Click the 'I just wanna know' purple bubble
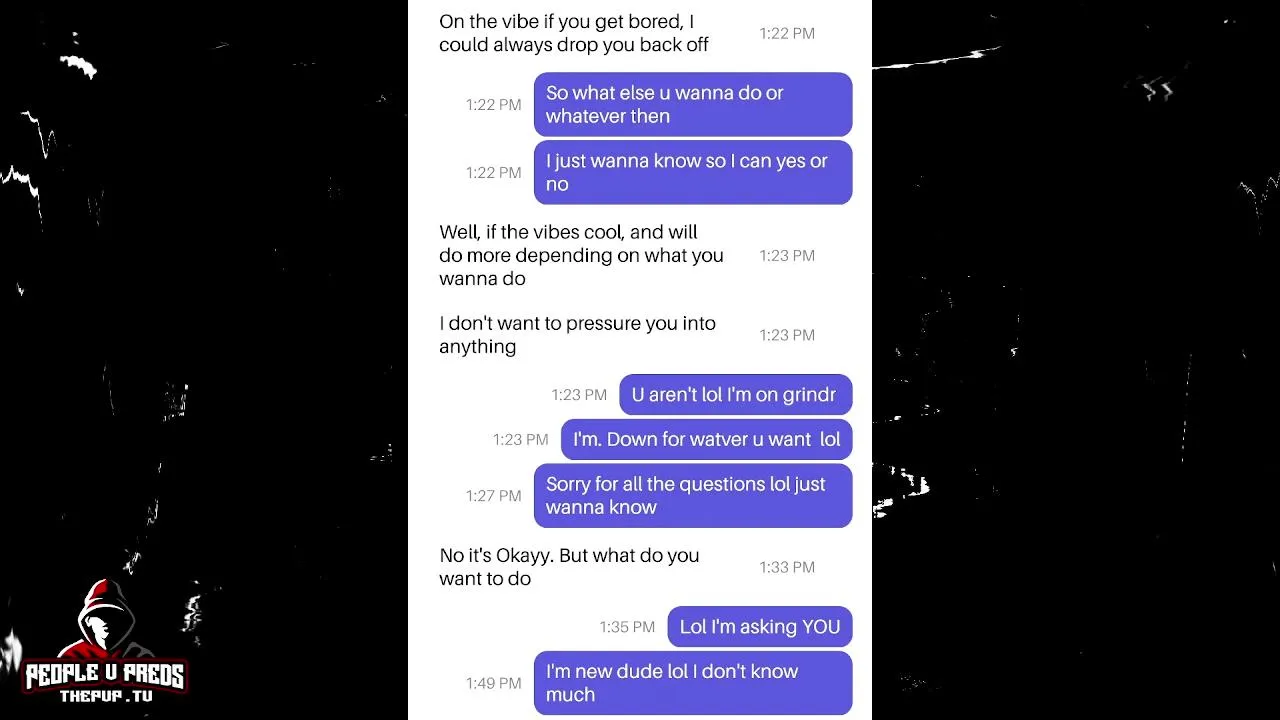Screen dimensions: 1280x720 693,172
